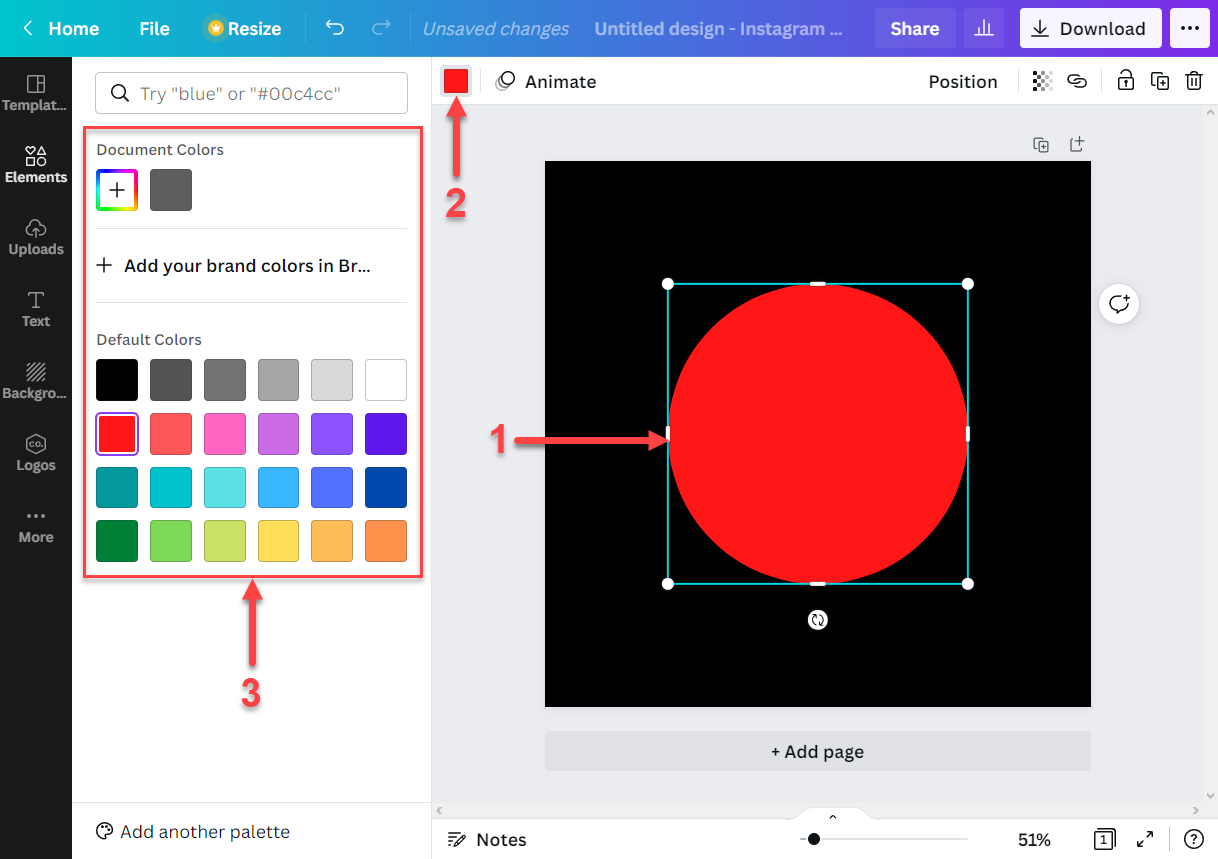Screen dimensions: 1218x859
Task: Lock the selected element
Action: pyautogui.click(x=1125, y=81)
